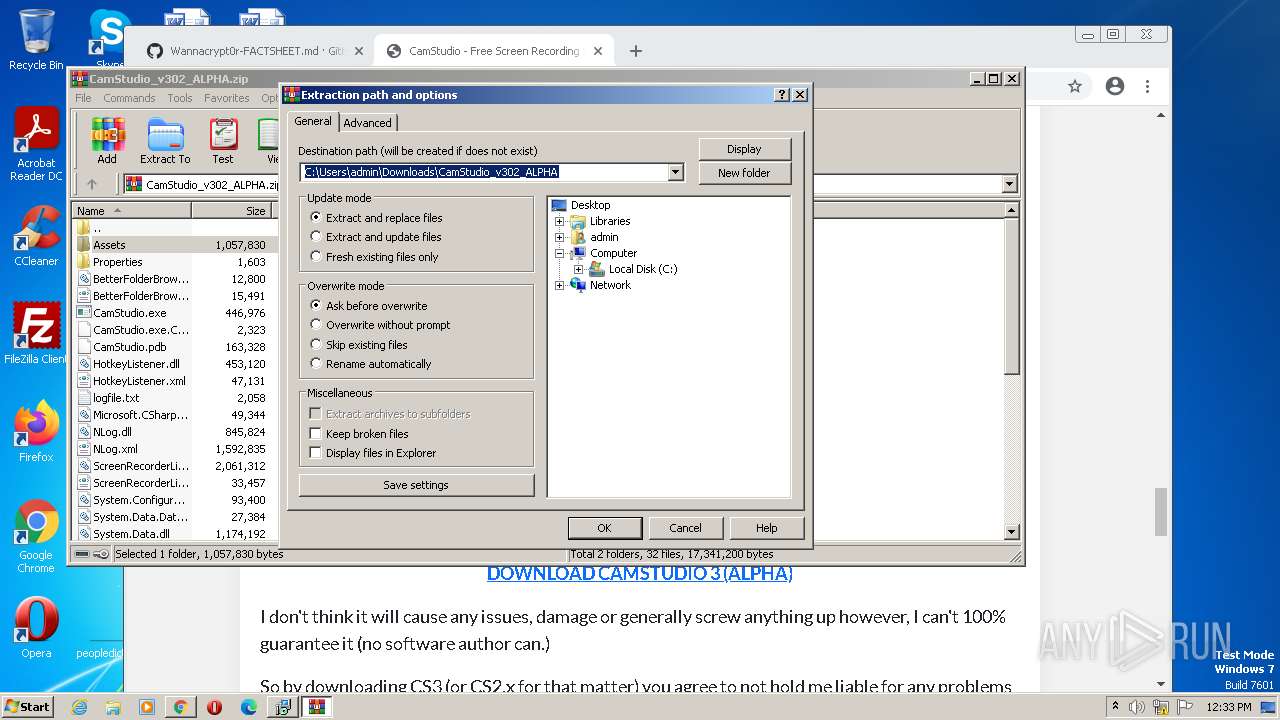Open FileZilla Client desktop icon
The height and width of the screenshot is (720, 1280).
(36, 333)
